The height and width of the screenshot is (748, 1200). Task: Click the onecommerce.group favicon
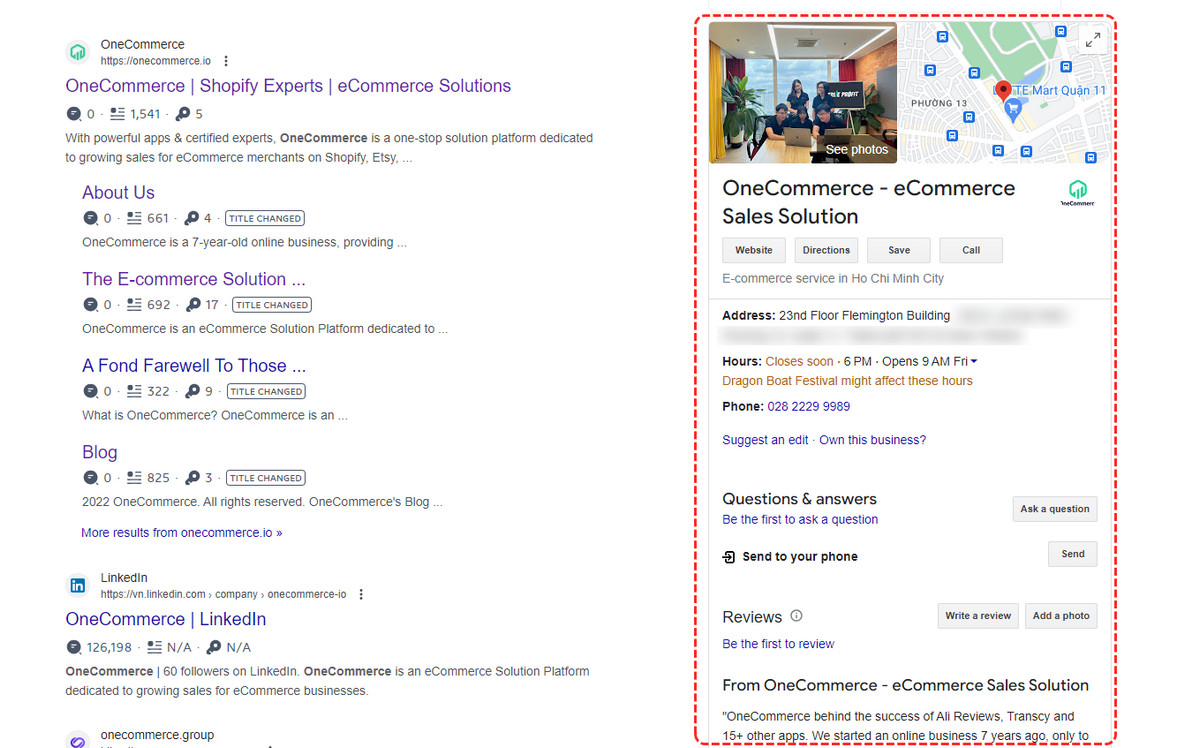[x=77, y=741]
